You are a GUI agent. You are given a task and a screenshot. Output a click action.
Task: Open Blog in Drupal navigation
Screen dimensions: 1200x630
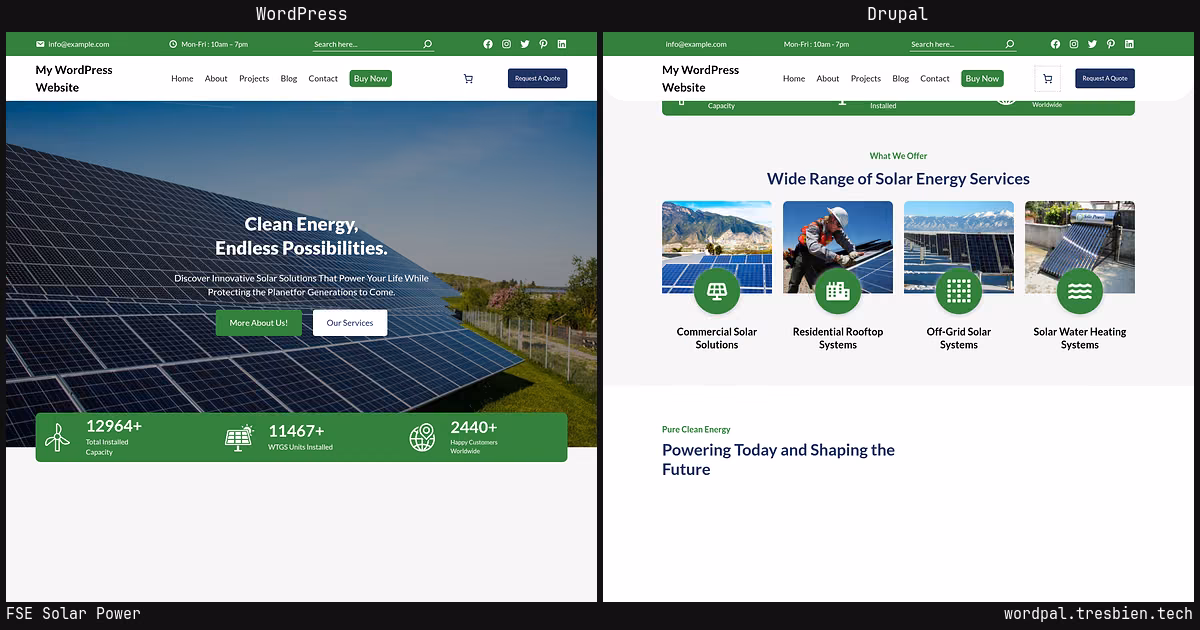pyautogui.click(x=901, y=78)
